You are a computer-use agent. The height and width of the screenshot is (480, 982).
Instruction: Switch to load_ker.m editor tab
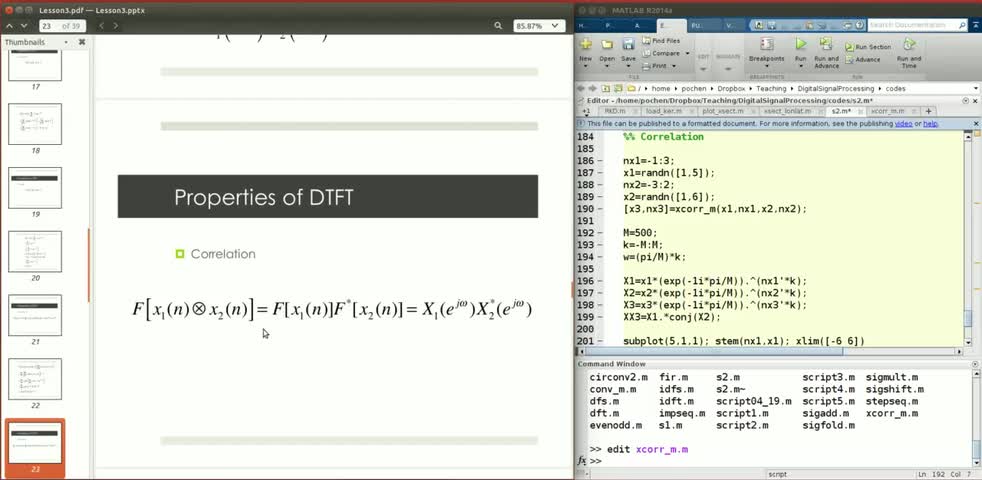coord(667,111)
